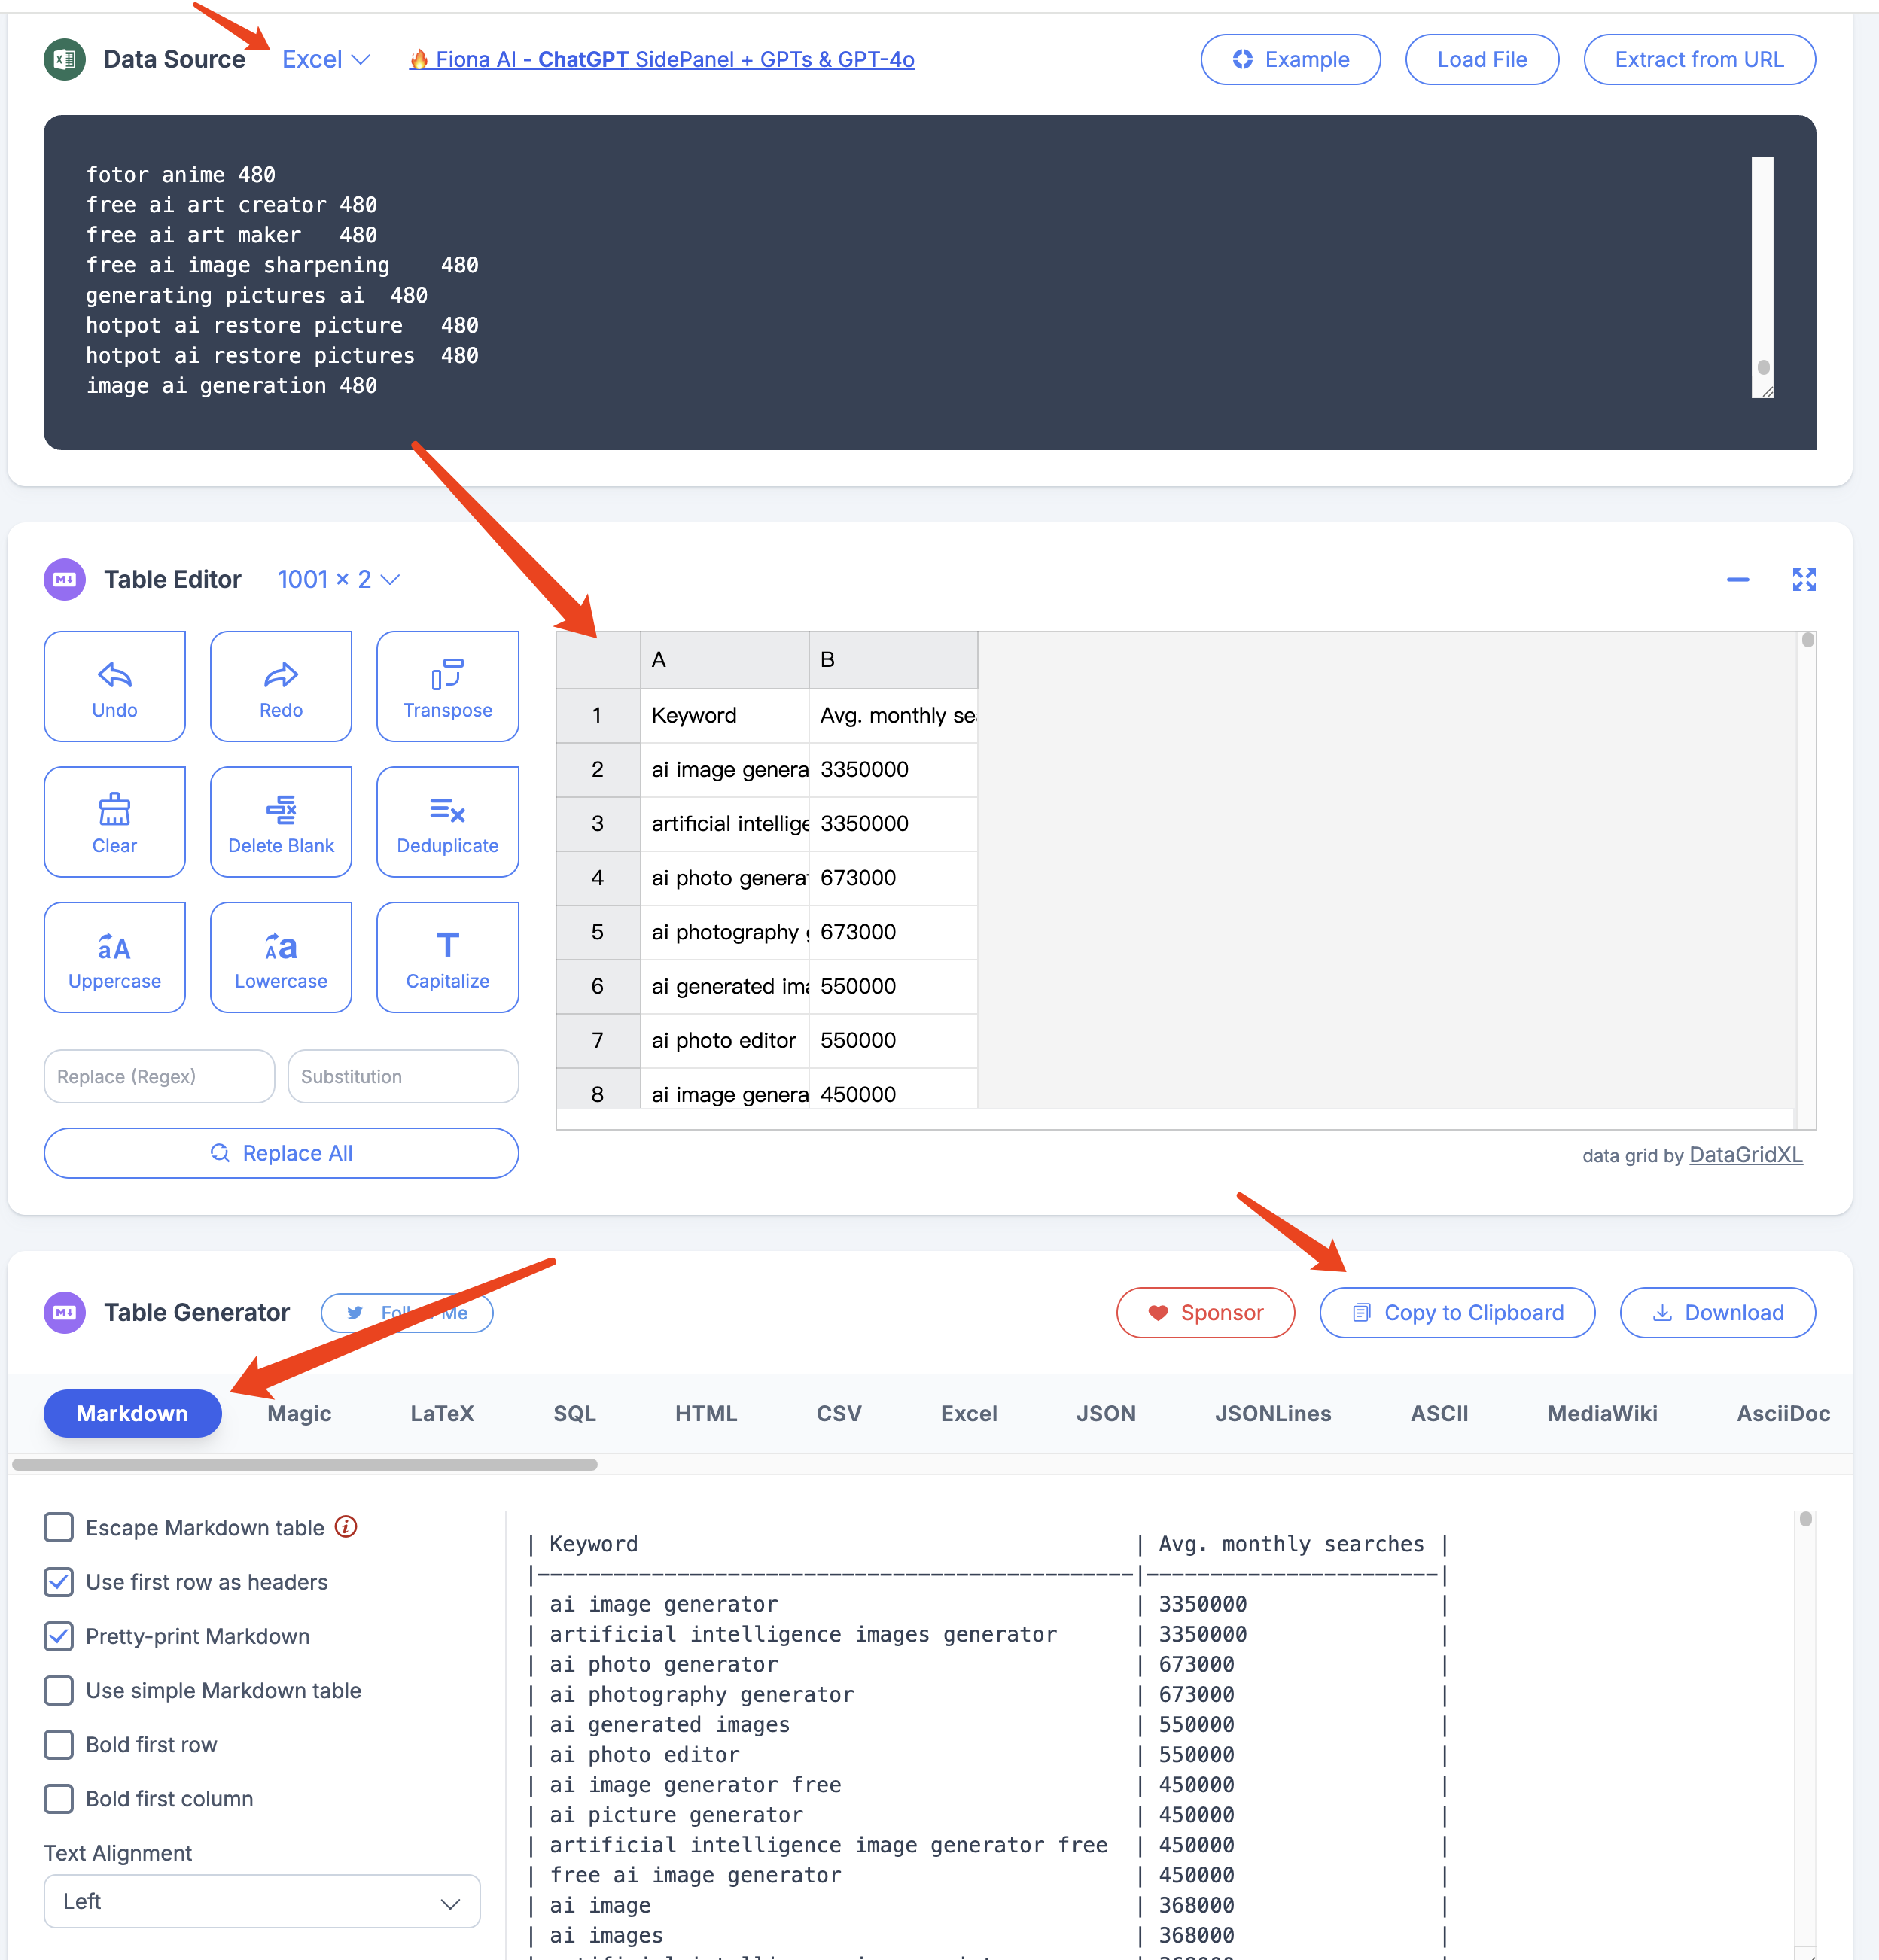
Task: Click the Excel icon next to Data Source
Action: [x=65, y=59]
